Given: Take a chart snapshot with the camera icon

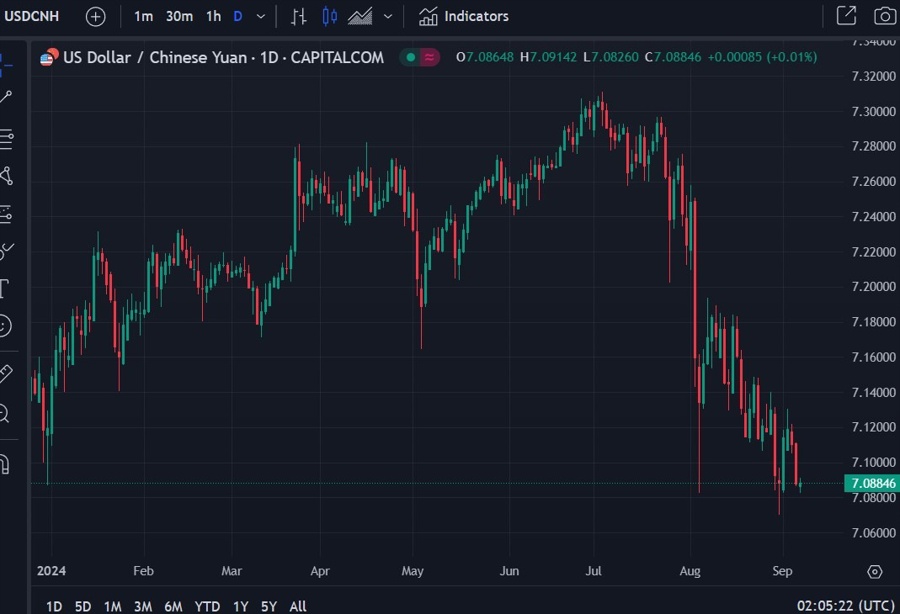Looking at the screenshot, I should (884, 16).
